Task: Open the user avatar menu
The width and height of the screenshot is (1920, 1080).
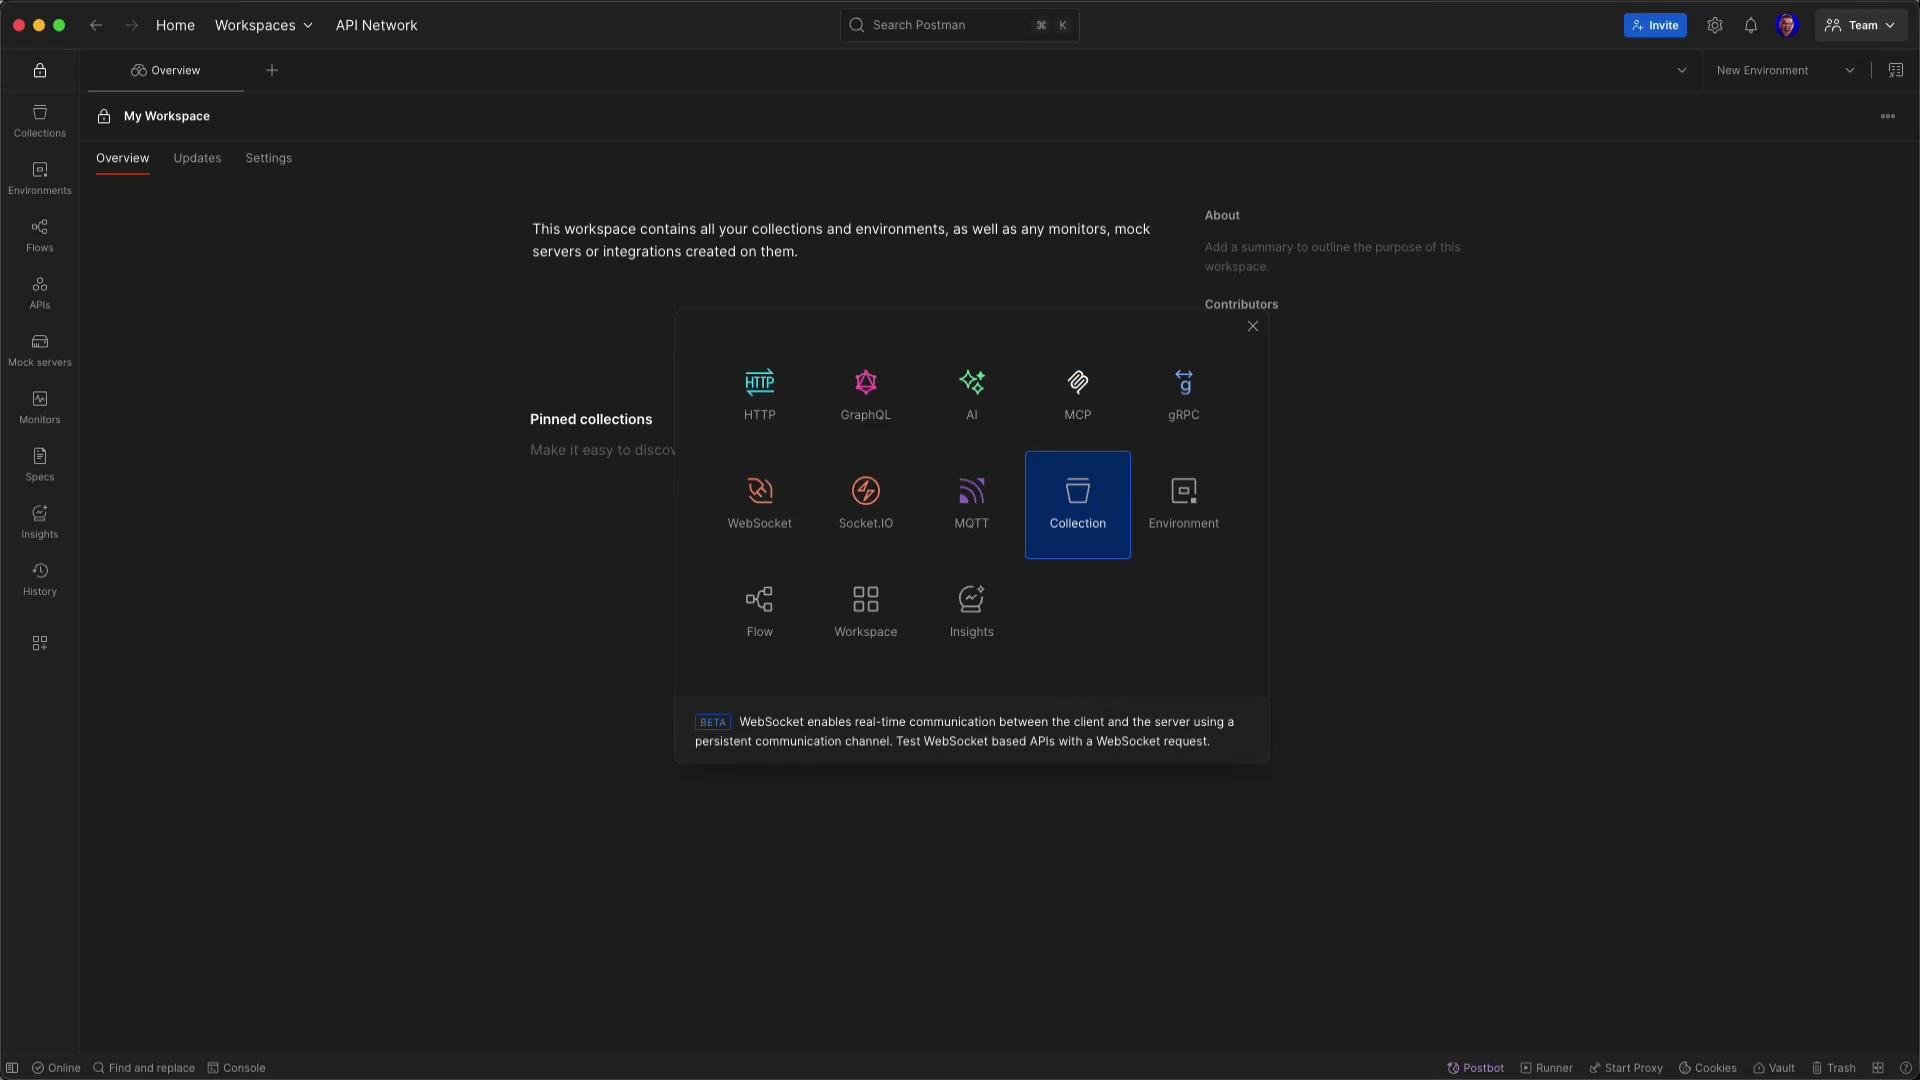Action: point(1787,25)
